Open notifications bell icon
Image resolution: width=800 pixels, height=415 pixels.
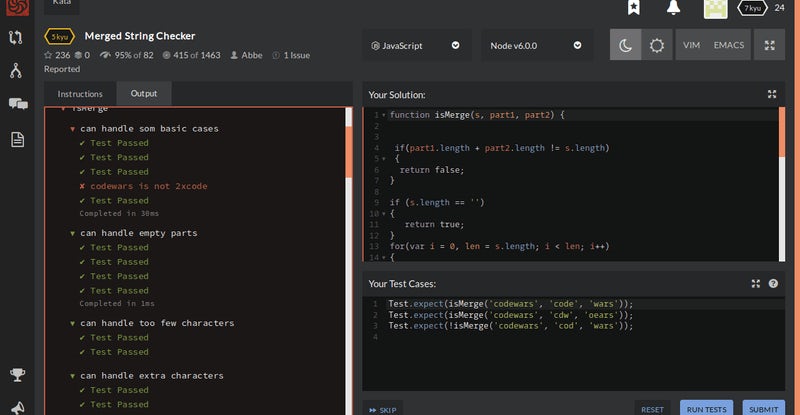pos(674,8)
